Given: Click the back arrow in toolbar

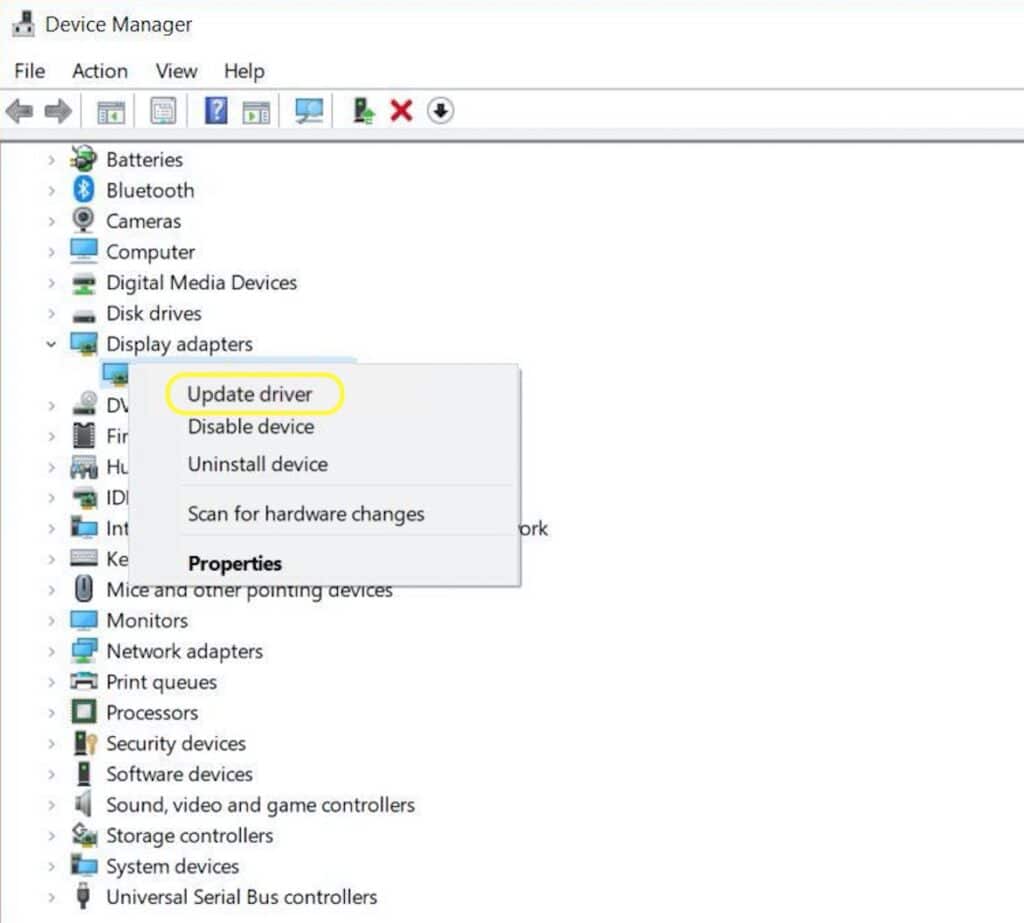Looking at the screenshot, I should click(19, 111).
